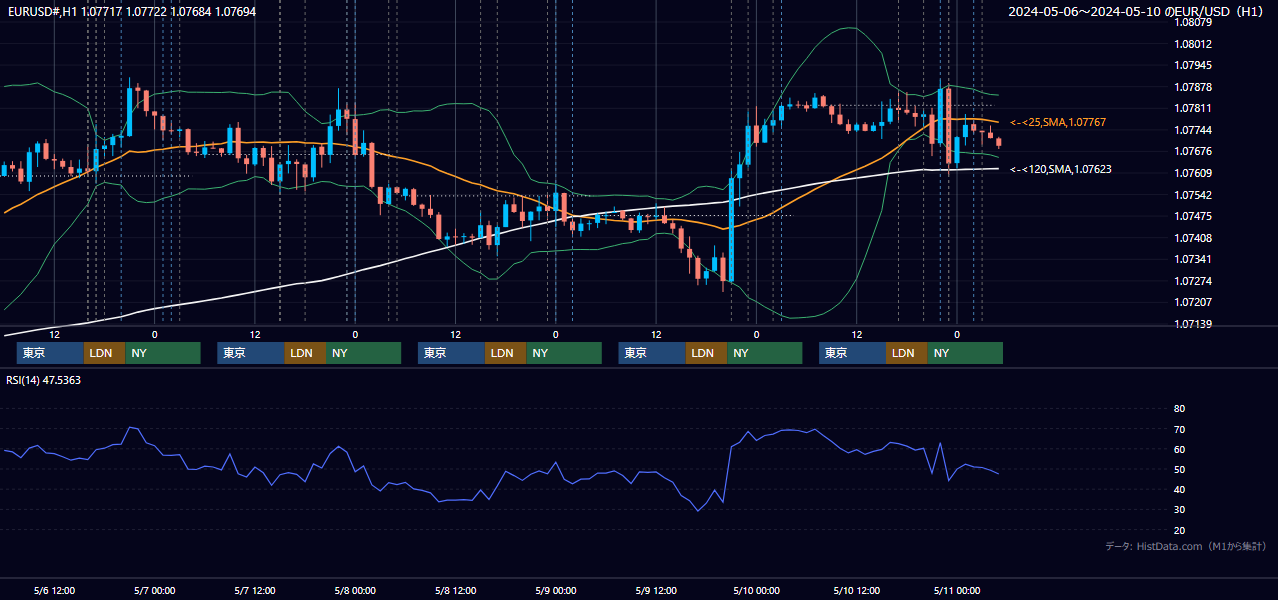Click price axis value 1.07811
1278x600 pixels.
point(1193,108)
